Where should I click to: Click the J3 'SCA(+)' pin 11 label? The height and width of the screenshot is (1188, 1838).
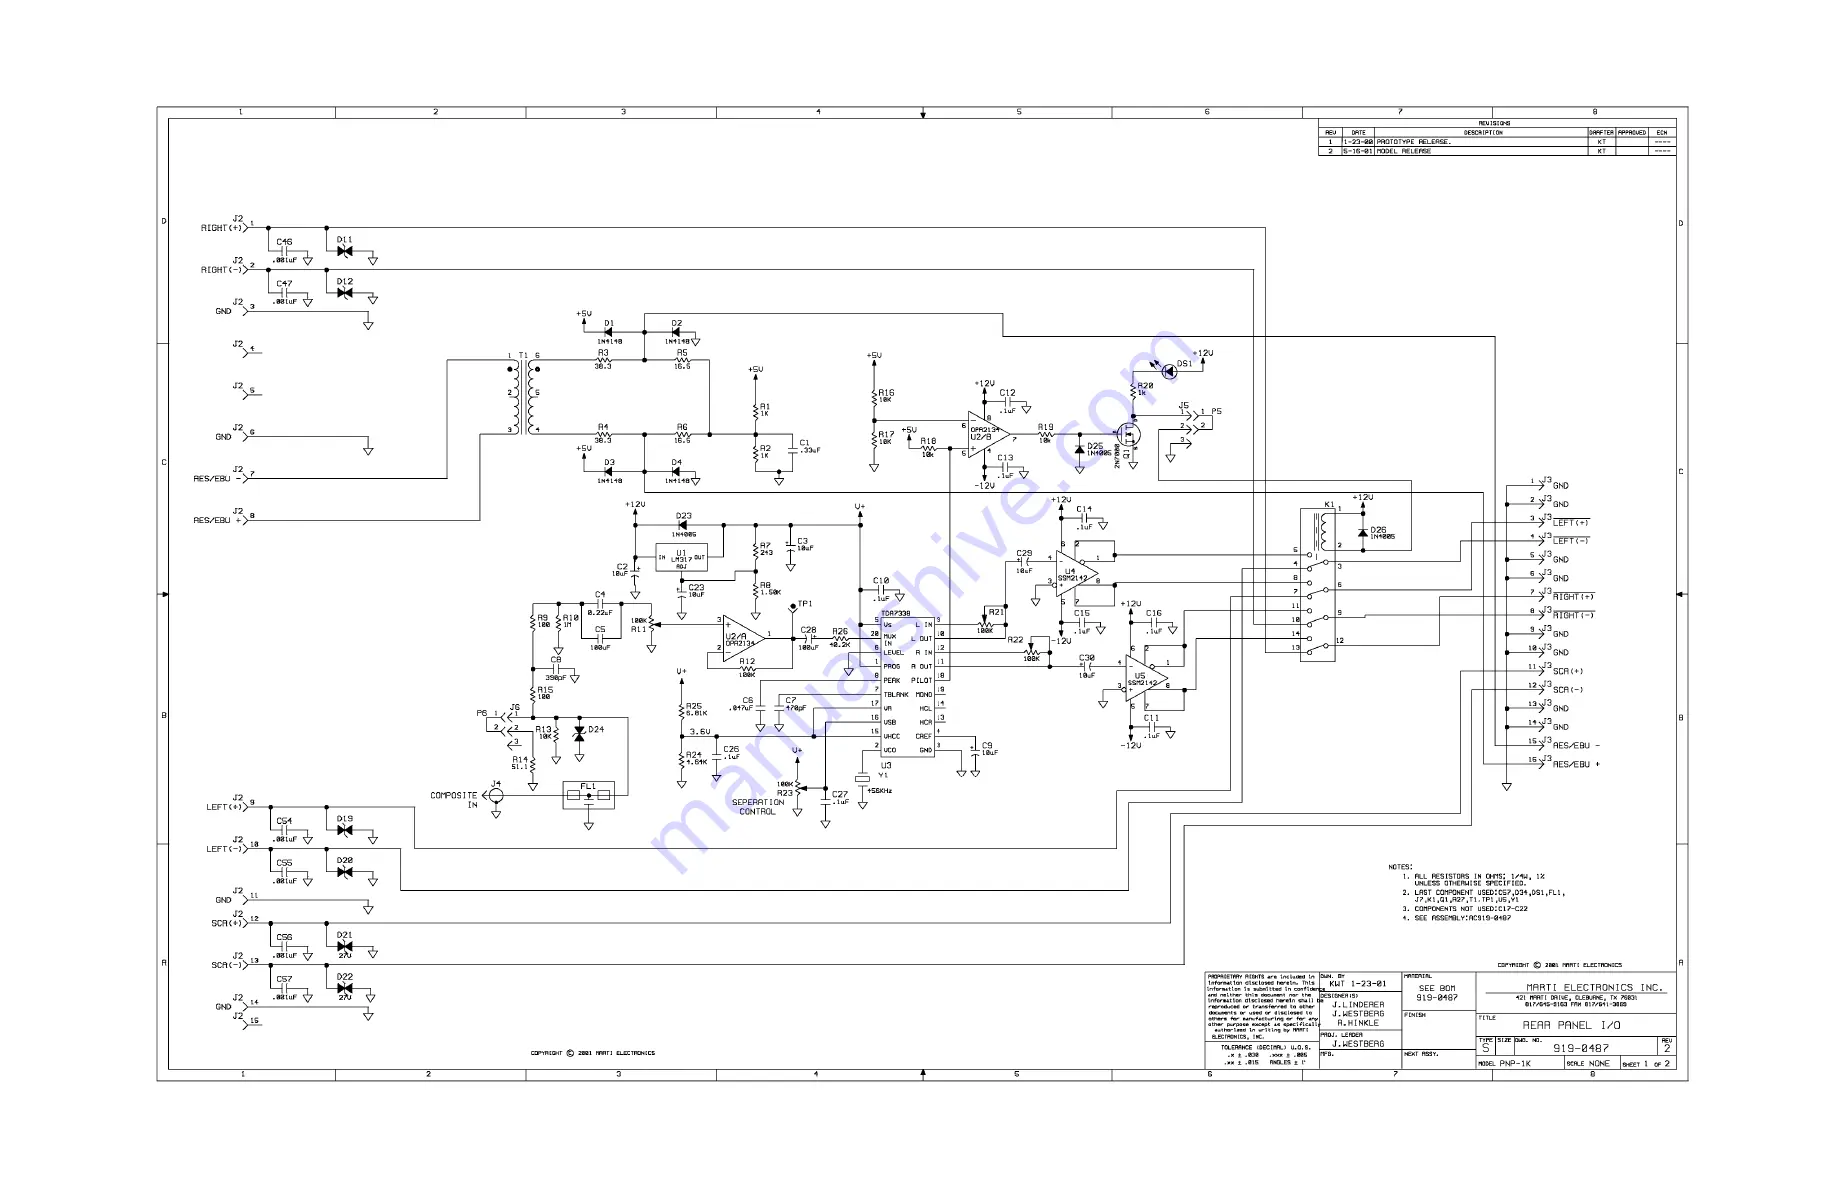(x=1568, y=672)
